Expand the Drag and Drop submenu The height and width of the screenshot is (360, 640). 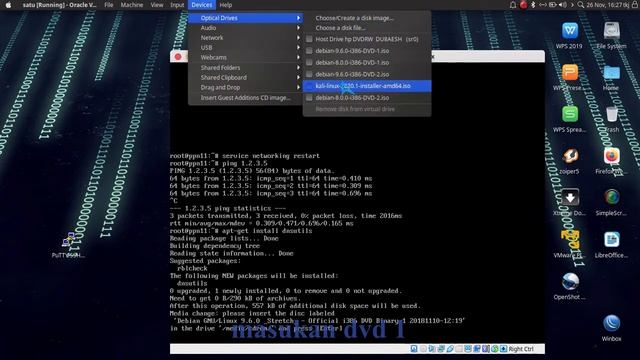pyautogui.click(x=245, y=87)
